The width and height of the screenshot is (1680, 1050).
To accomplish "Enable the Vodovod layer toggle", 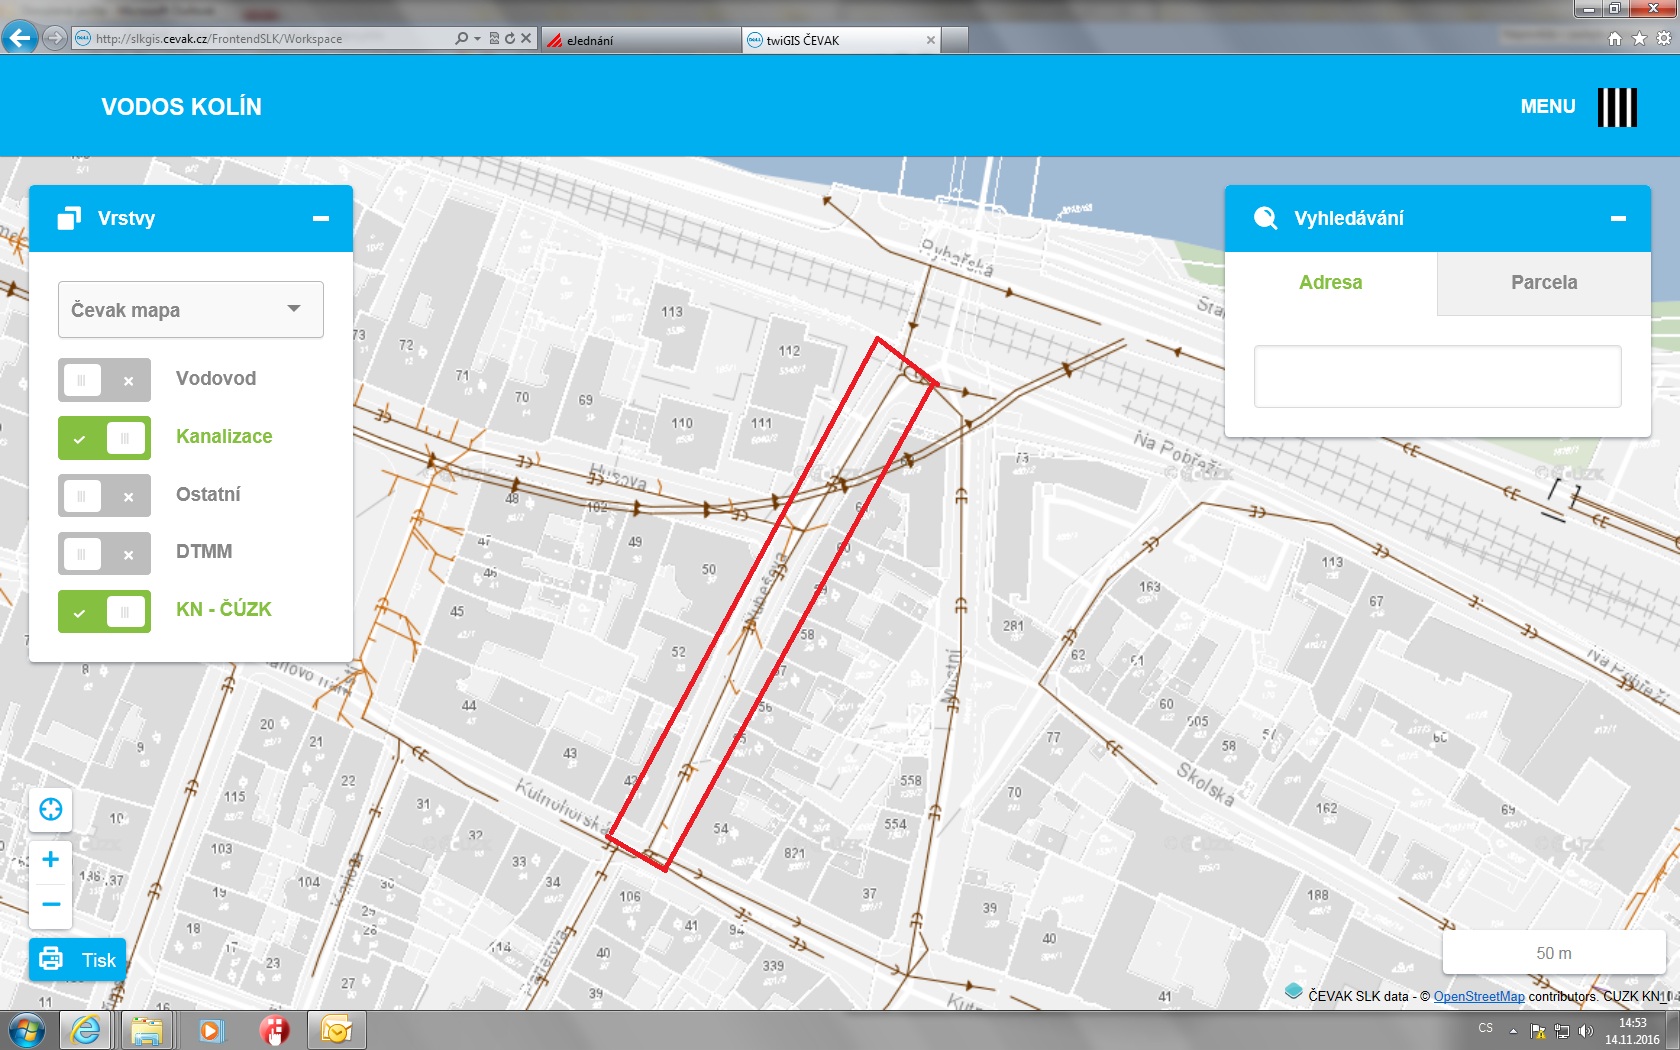I will [104, 380].
